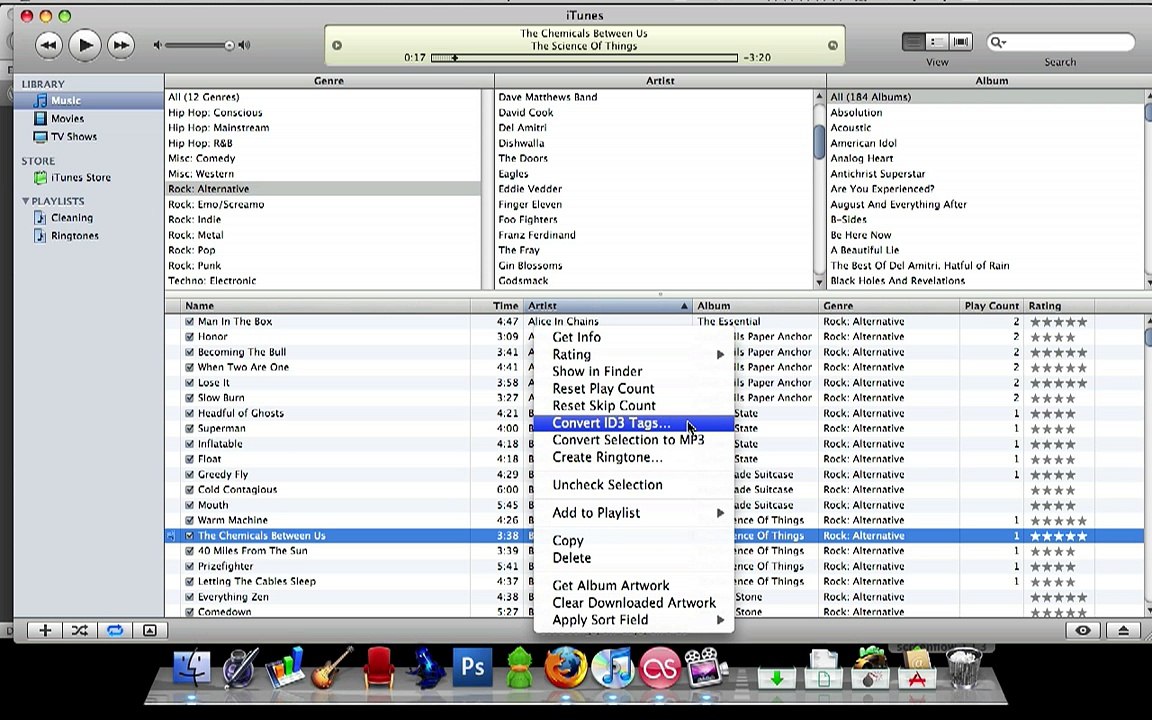Switch to grouped album view
Screen dimensions: 1152x720
(937, 42)
